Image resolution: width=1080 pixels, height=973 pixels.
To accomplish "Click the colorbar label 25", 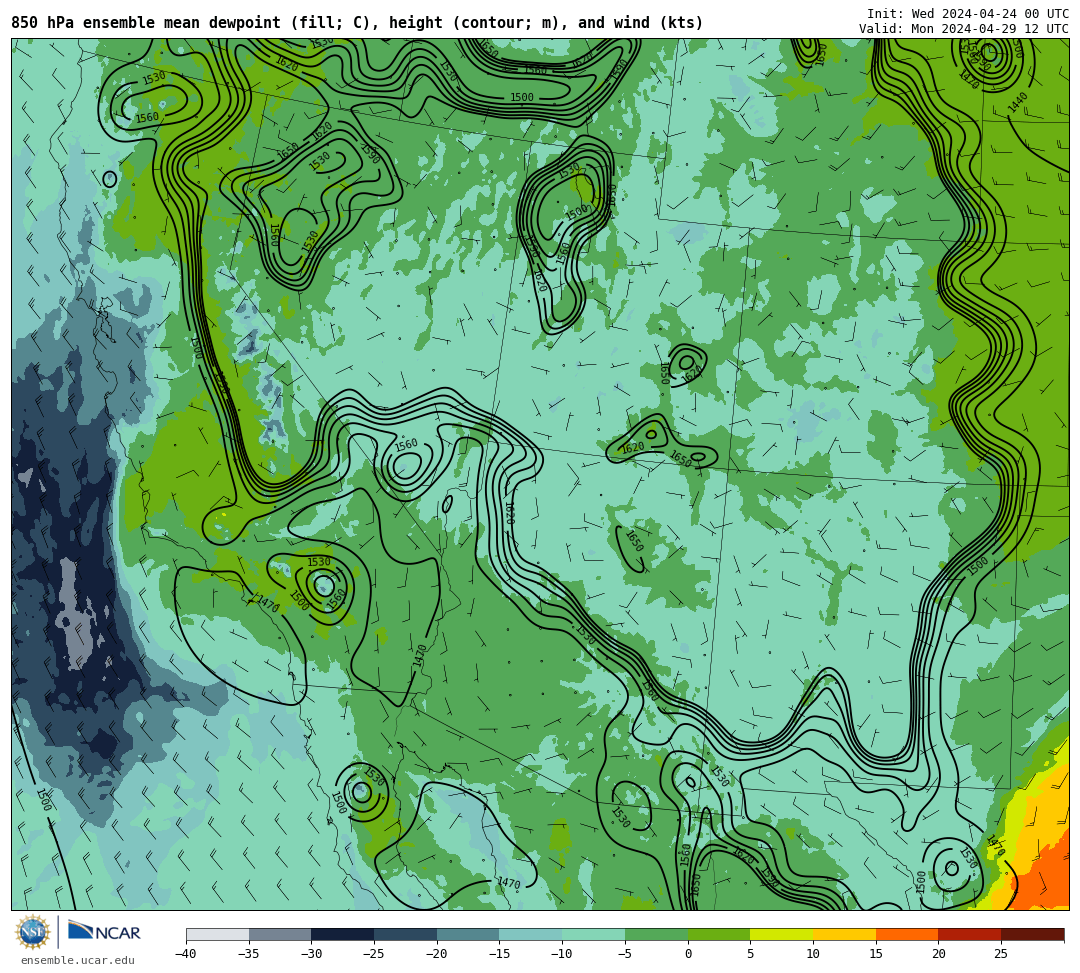I will click(1001, 954).
